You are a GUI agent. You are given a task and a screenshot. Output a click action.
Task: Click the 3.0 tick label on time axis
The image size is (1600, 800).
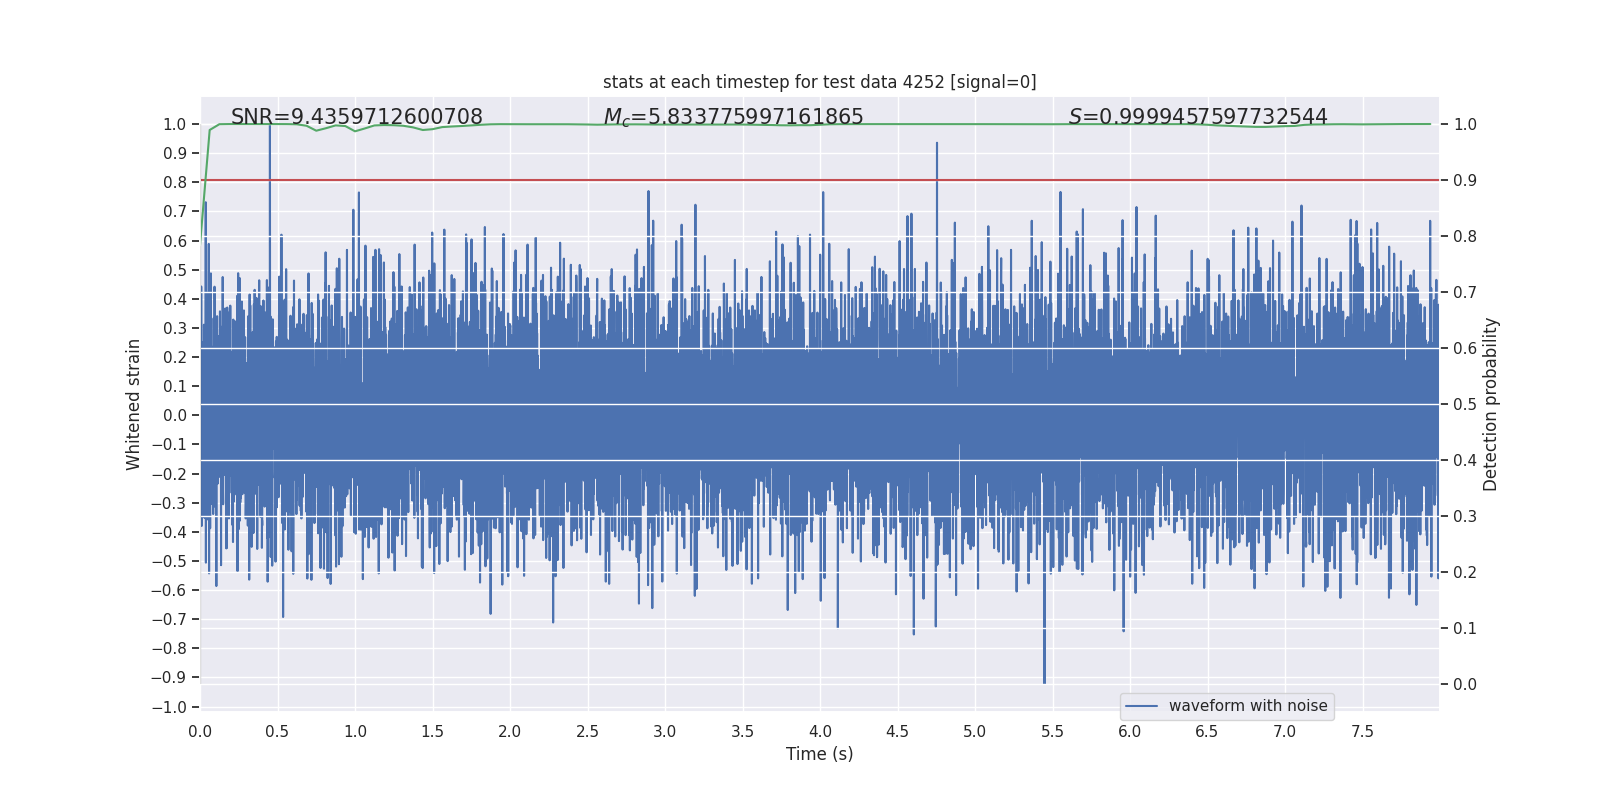click(665, 731)
